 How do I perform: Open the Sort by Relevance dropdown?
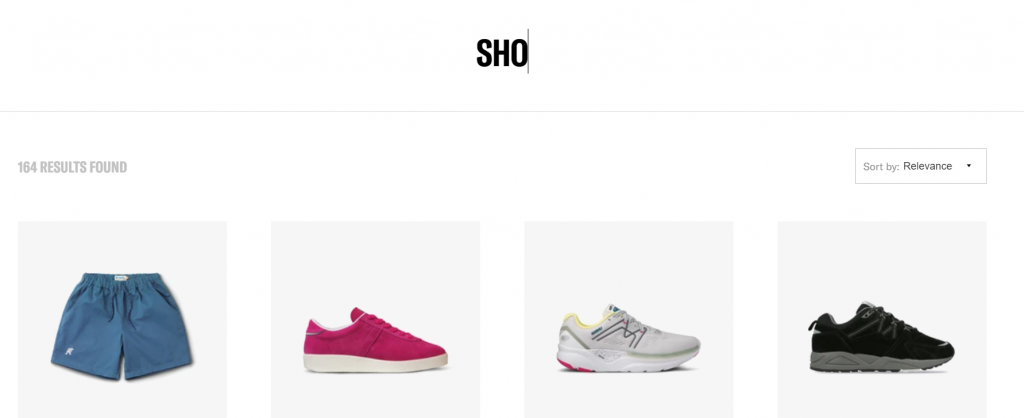tap(920, 166)
